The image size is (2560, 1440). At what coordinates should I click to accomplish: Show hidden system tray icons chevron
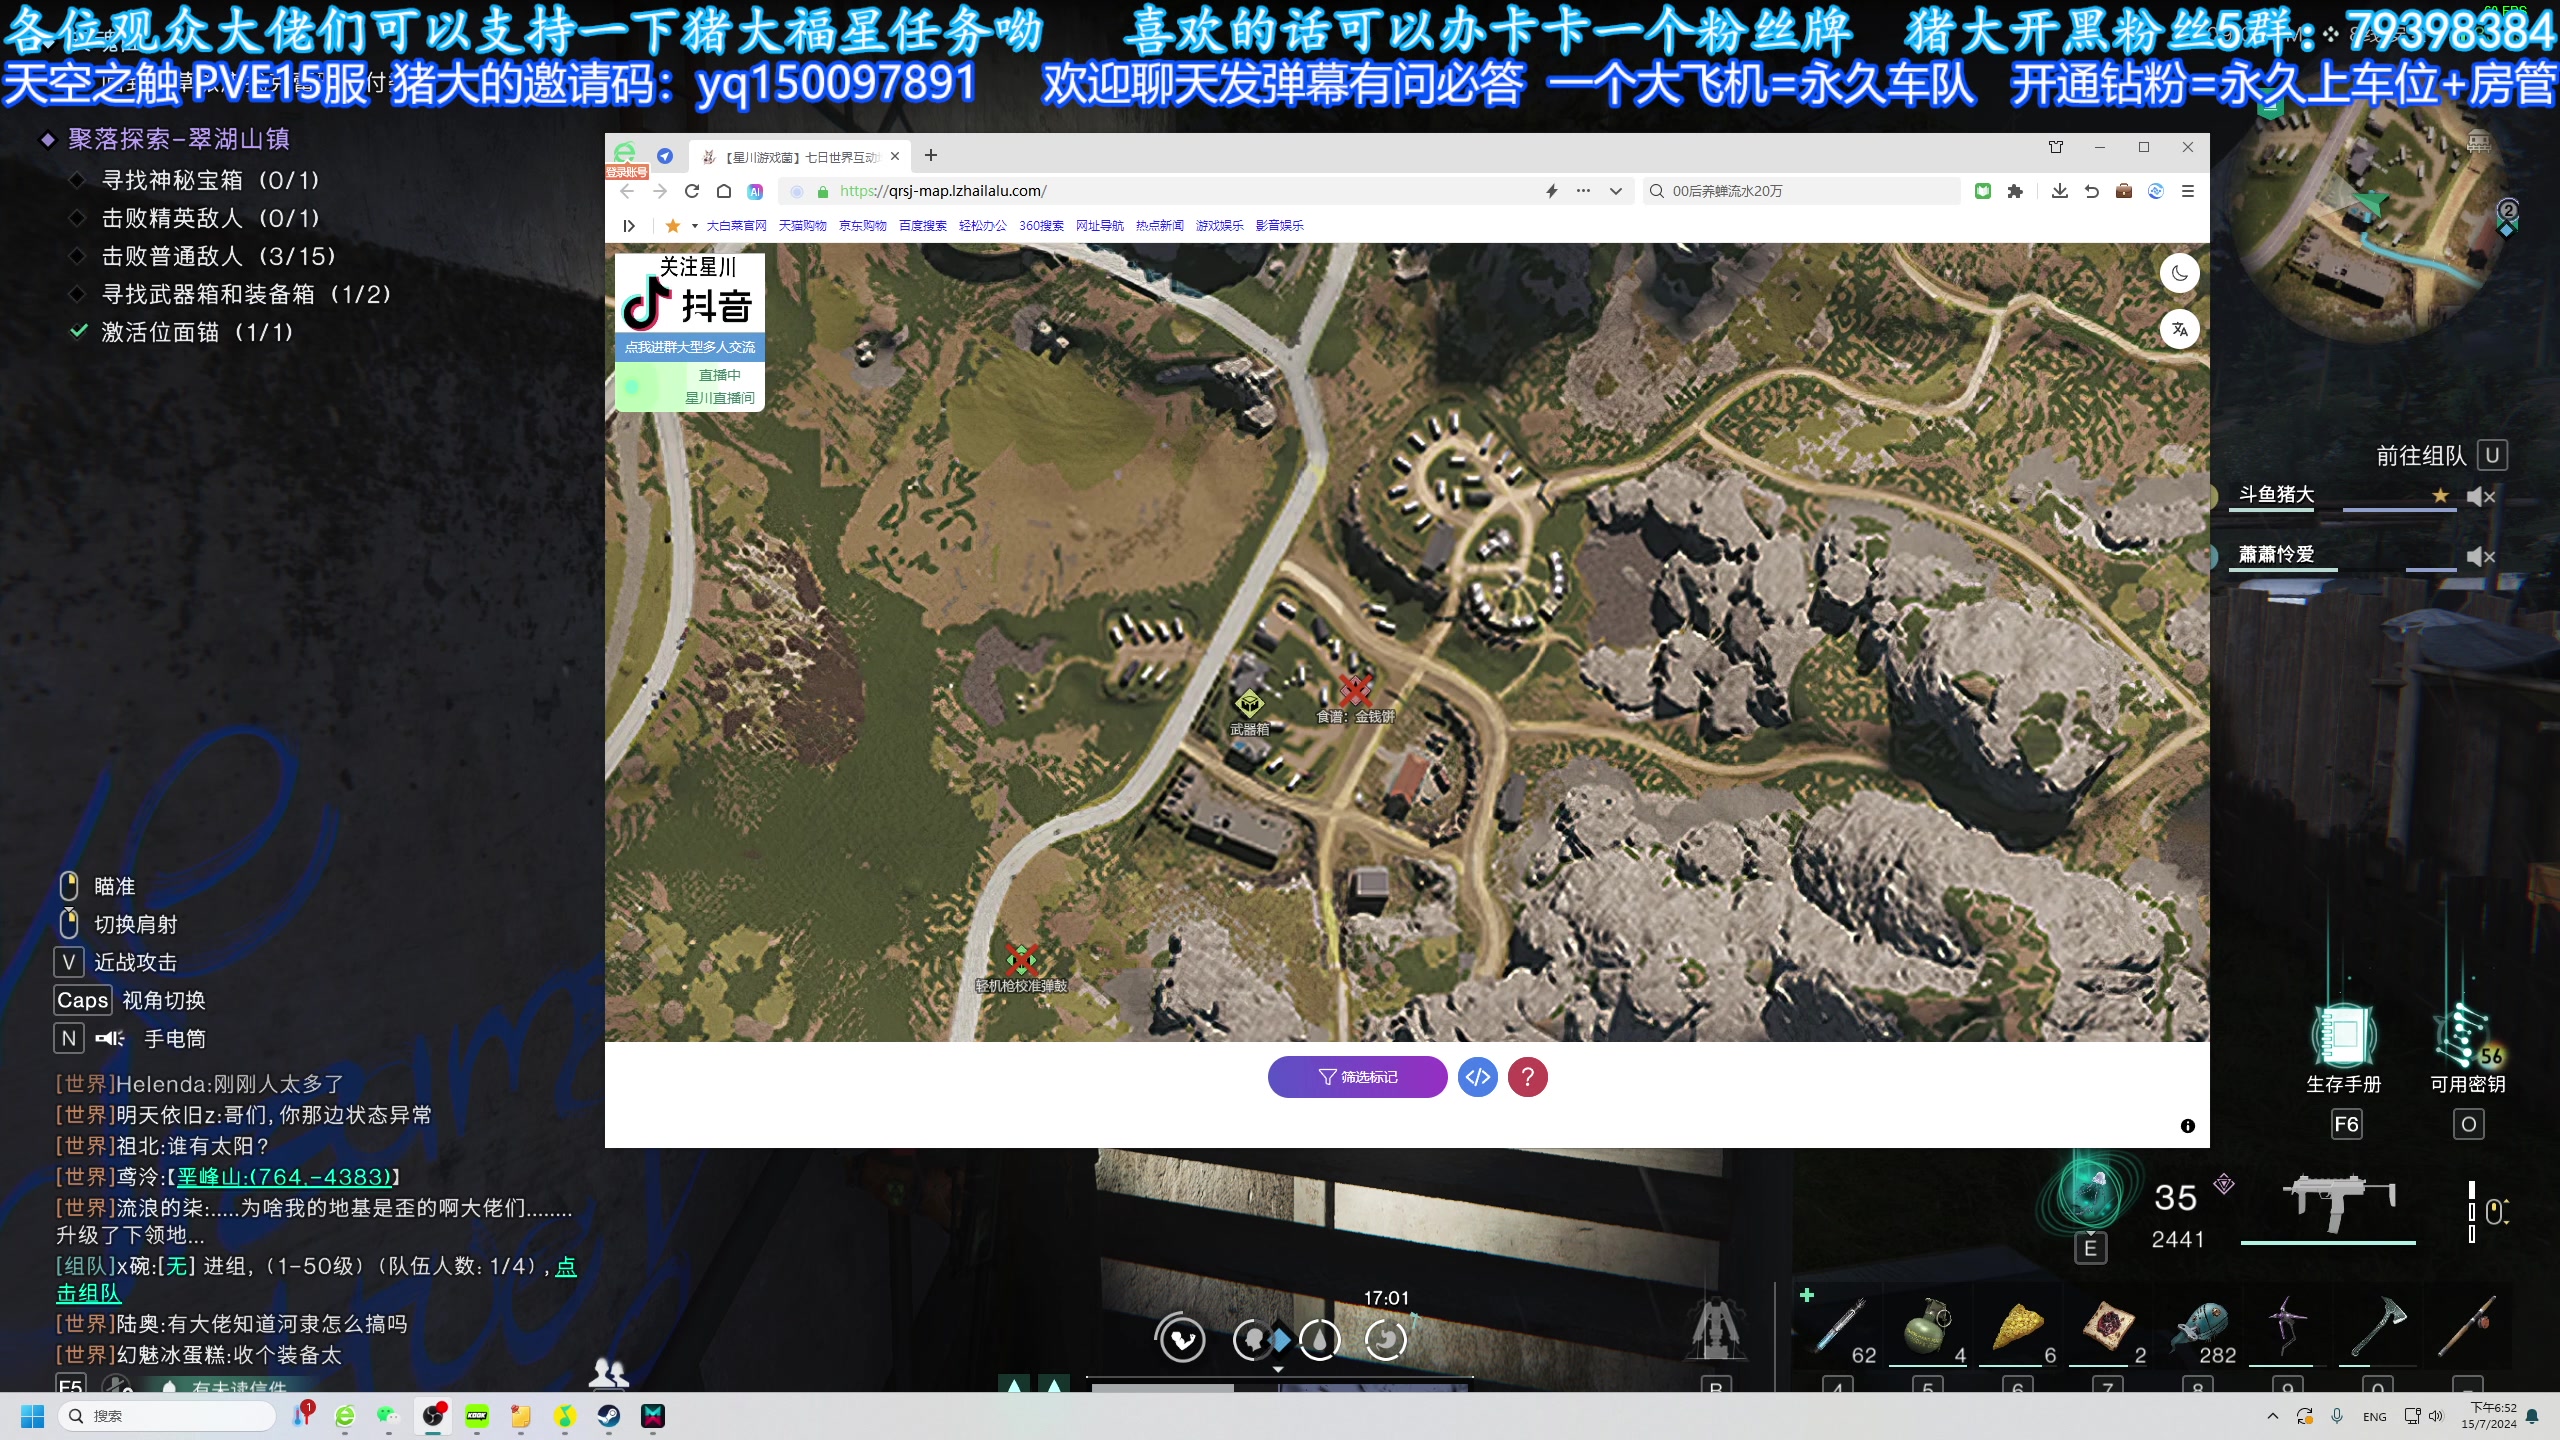pos(2272,1416)
